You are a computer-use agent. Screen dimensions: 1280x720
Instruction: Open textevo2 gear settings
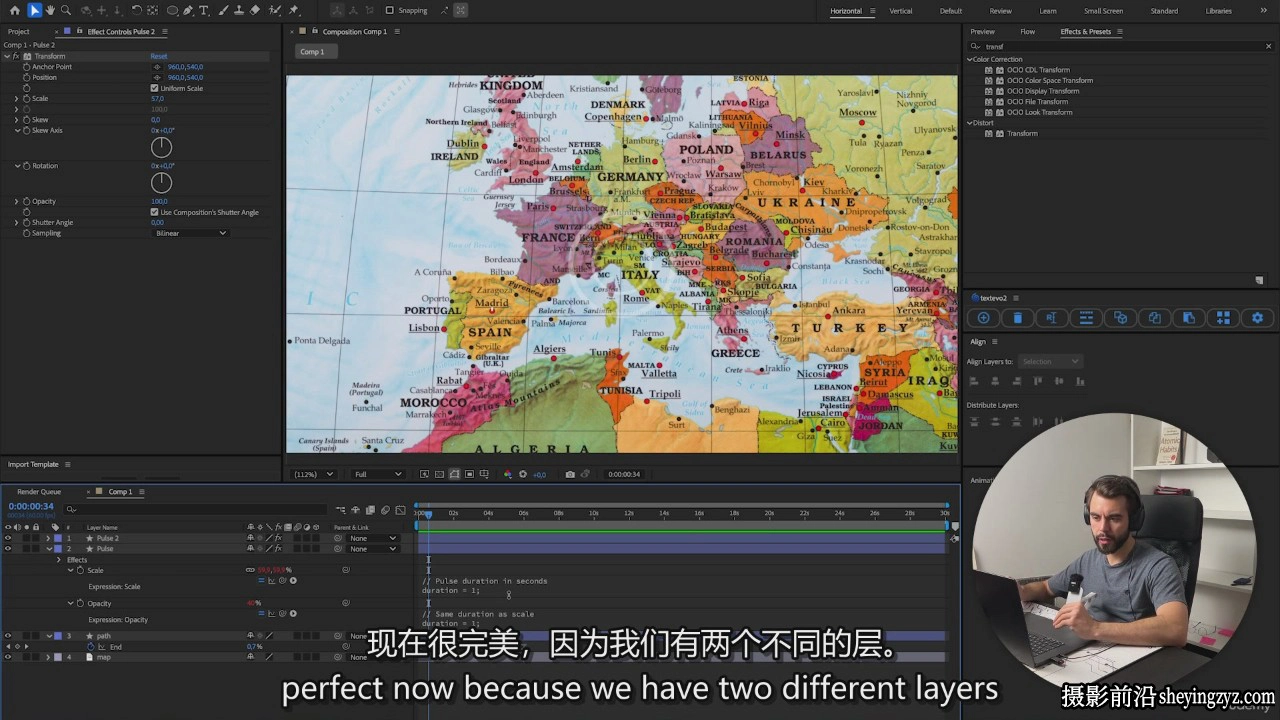pyautogui.click(x=1257, y=318)
